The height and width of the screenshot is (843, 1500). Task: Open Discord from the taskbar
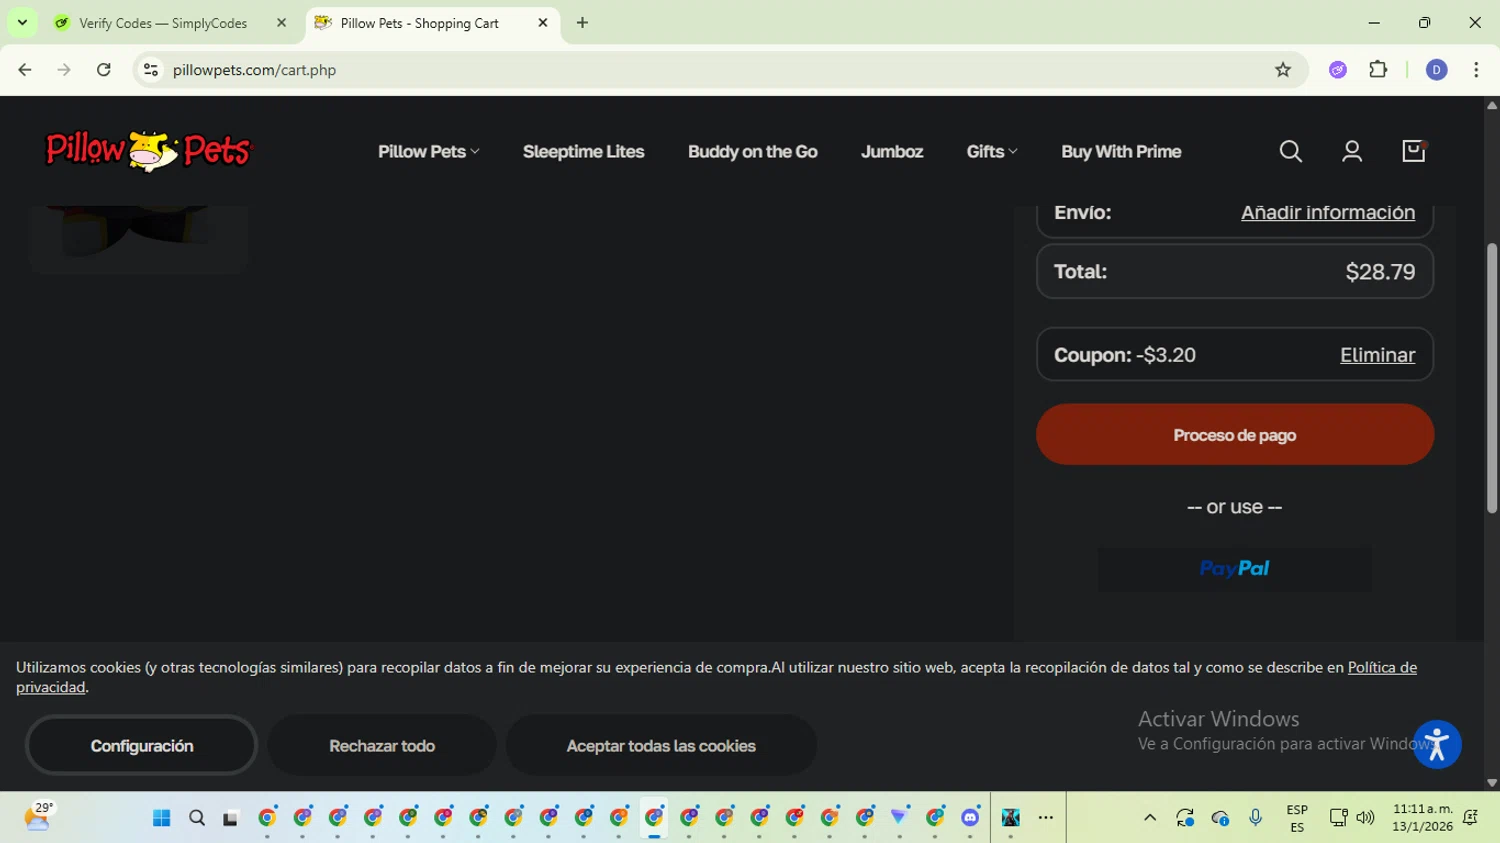[x=970, y=818]
